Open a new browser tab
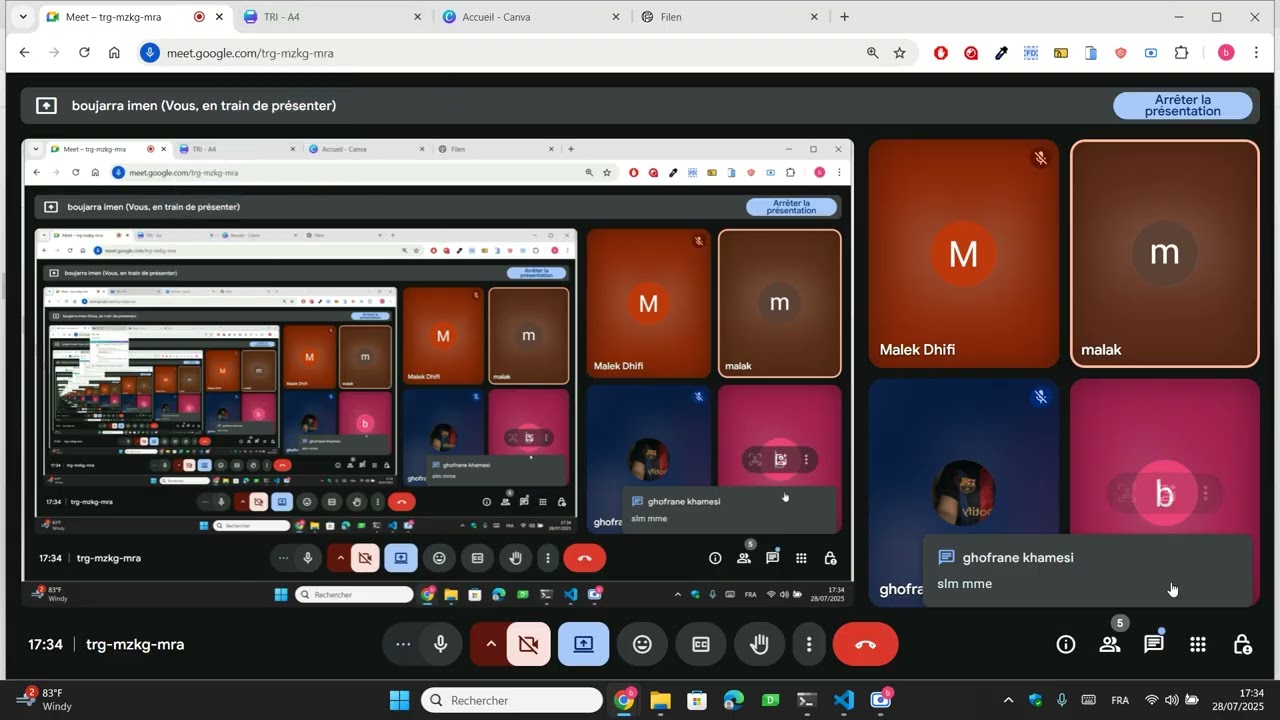1280x720 pixels. click(845, 17)
